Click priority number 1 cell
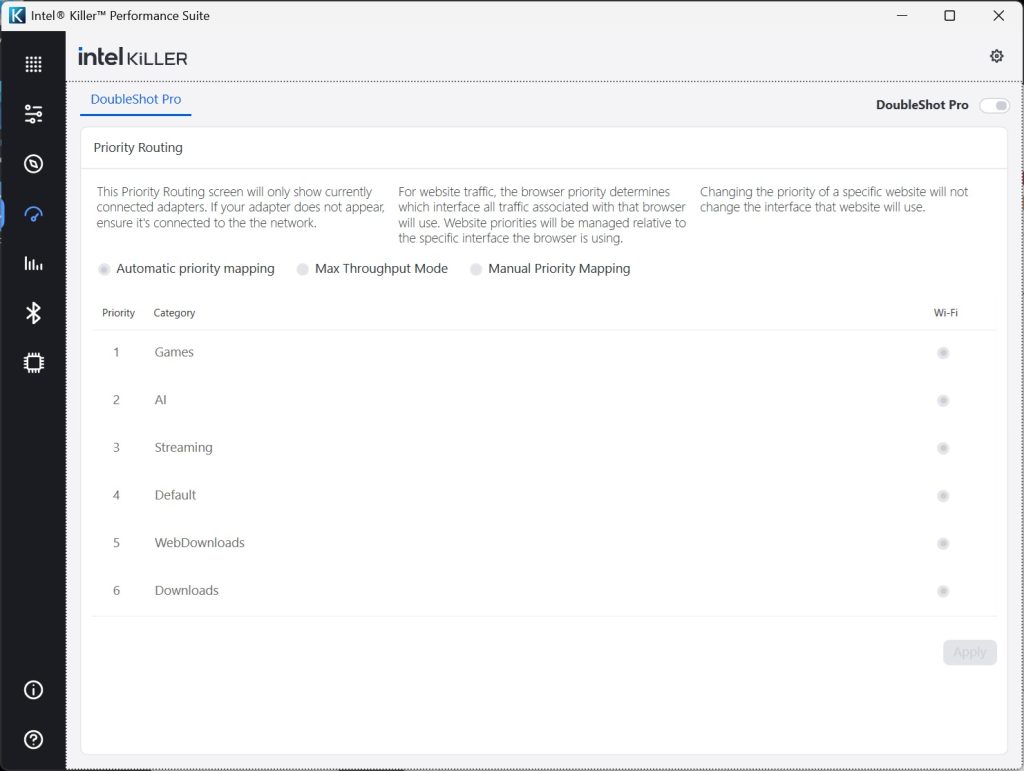1024x771 pixels. (x=116, y=352)
